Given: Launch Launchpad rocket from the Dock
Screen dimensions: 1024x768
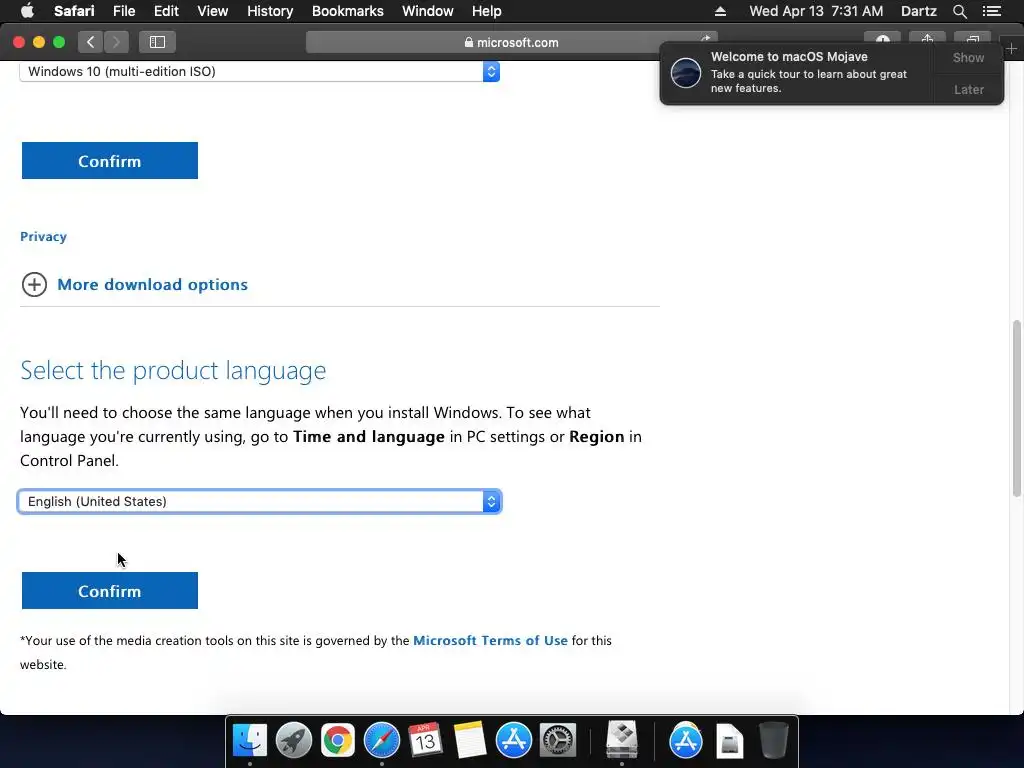Looking at the screenshot, I should coord(294,741).
